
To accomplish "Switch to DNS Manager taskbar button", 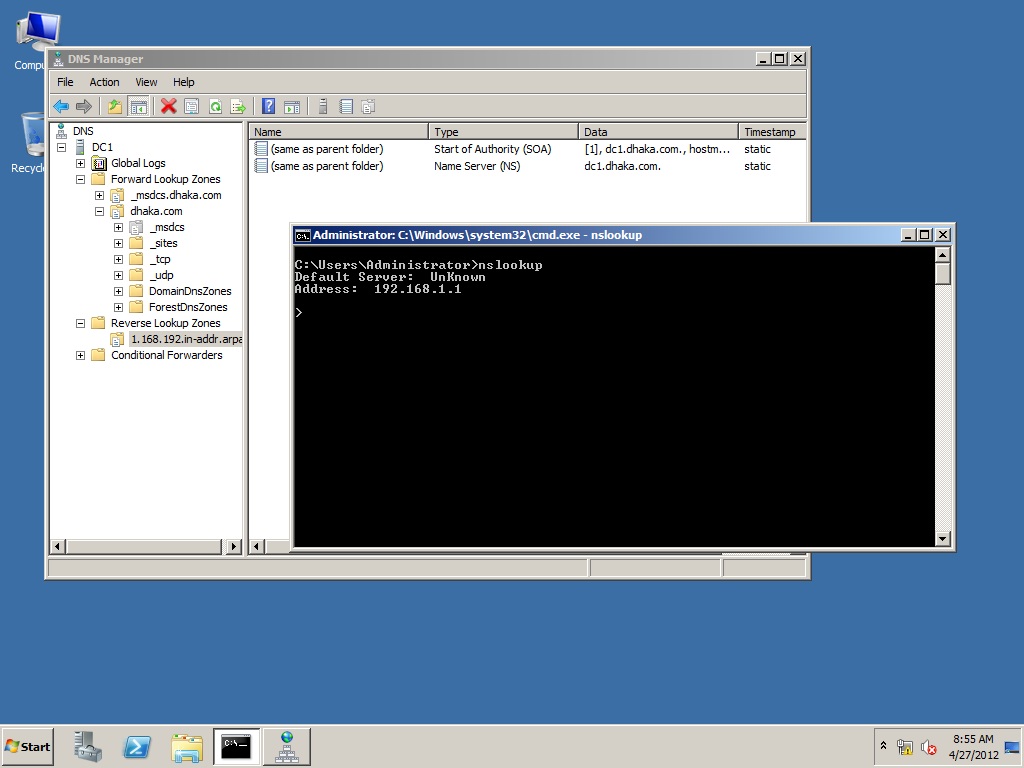I will (x=287, y=746).
